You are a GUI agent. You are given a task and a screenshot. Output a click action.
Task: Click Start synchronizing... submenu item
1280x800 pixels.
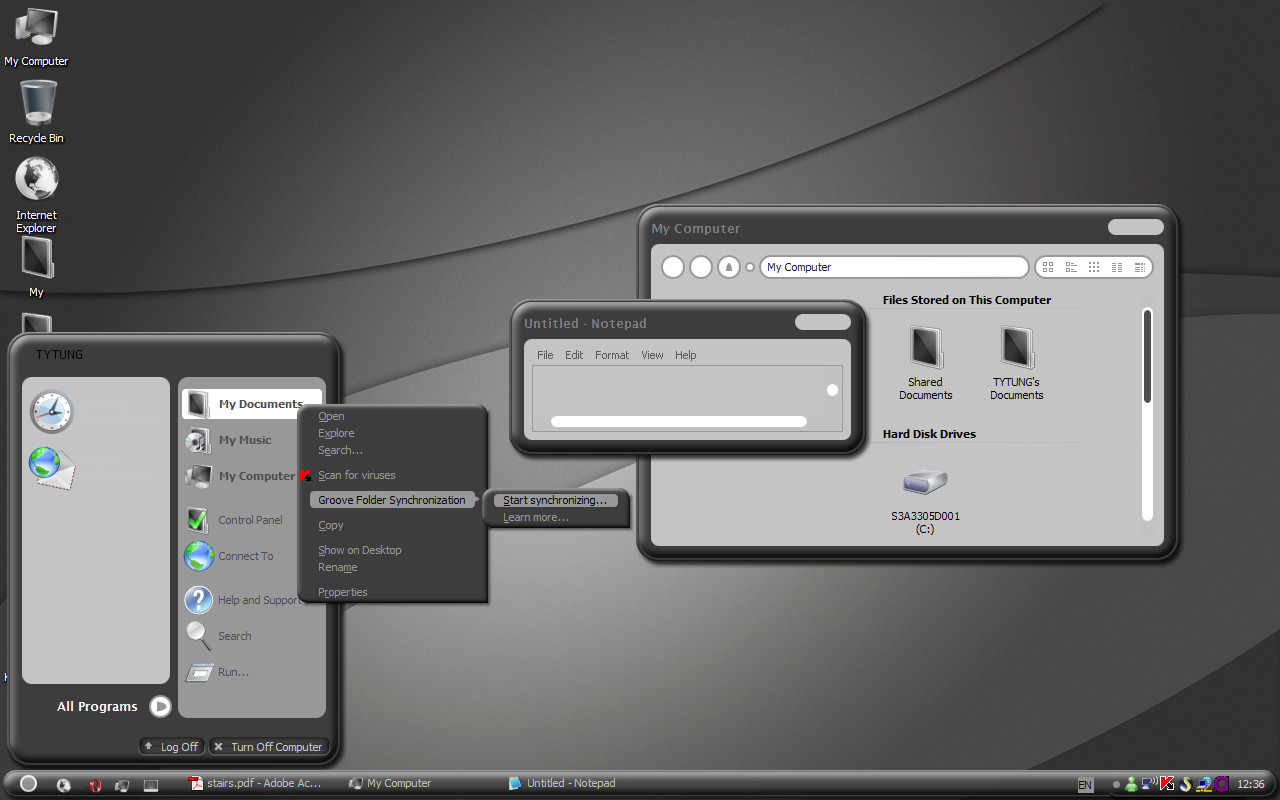tap(555, 500)
